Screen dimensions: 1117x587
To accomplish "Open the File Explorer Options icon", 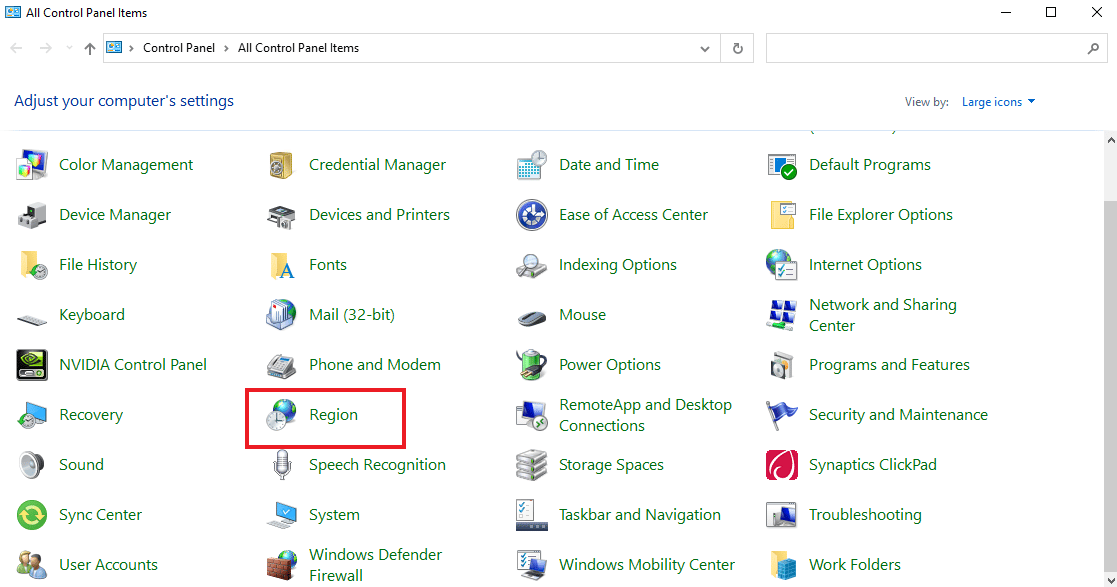I will [781, 215].
